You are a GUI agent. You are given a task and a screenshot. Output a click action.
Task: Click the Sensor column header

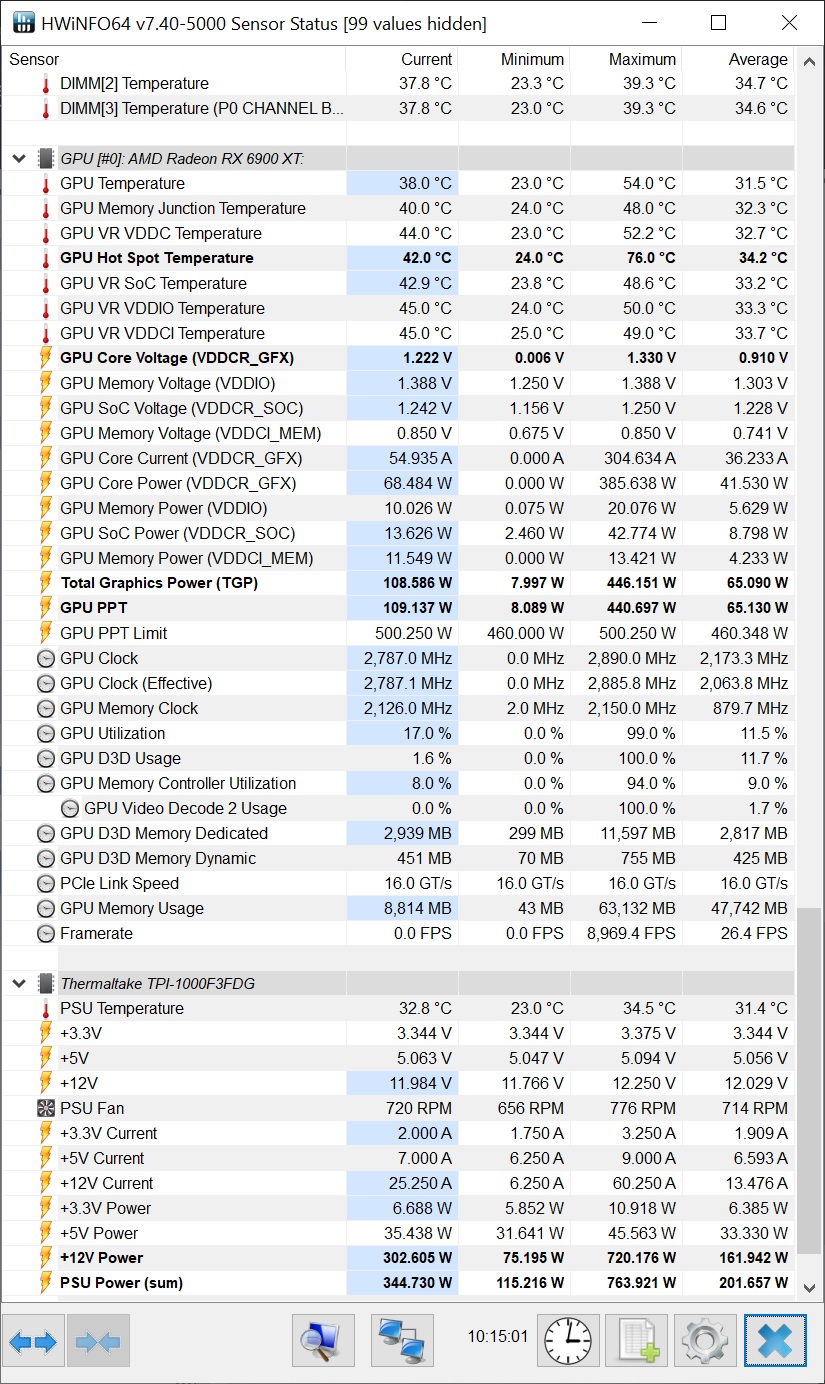tap(35, 60)
